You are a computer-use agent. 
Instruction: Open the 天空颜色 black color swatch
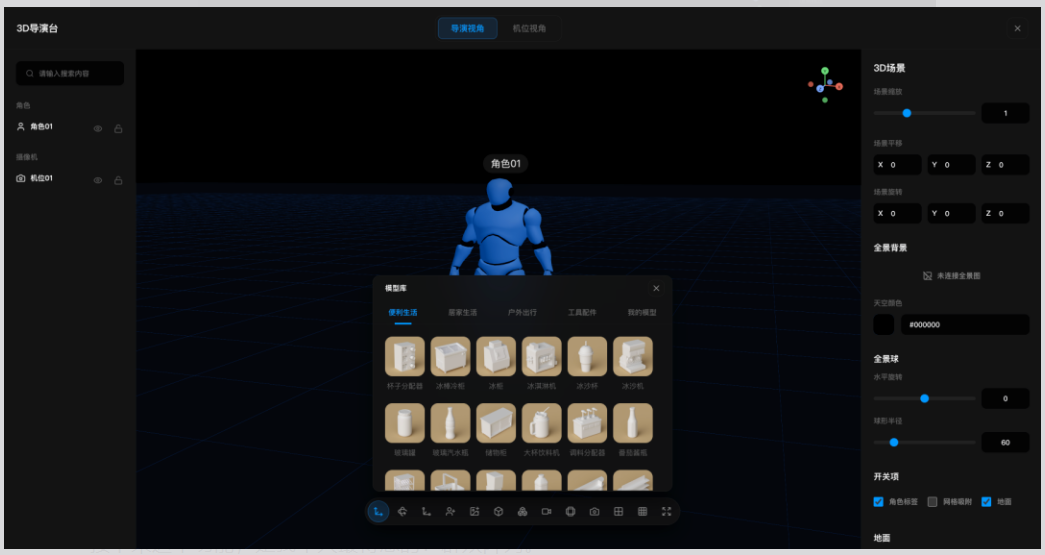pyautogui.click(x=884, y=324)
